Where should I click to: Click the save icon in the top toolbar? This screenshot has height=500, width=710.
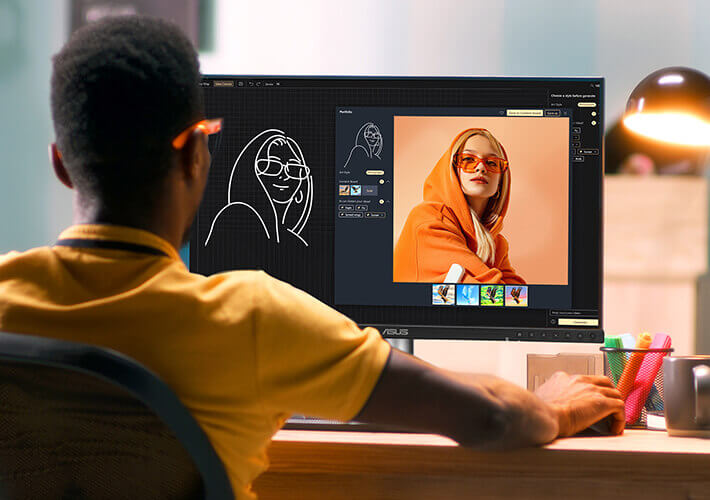tap(240, 84)
